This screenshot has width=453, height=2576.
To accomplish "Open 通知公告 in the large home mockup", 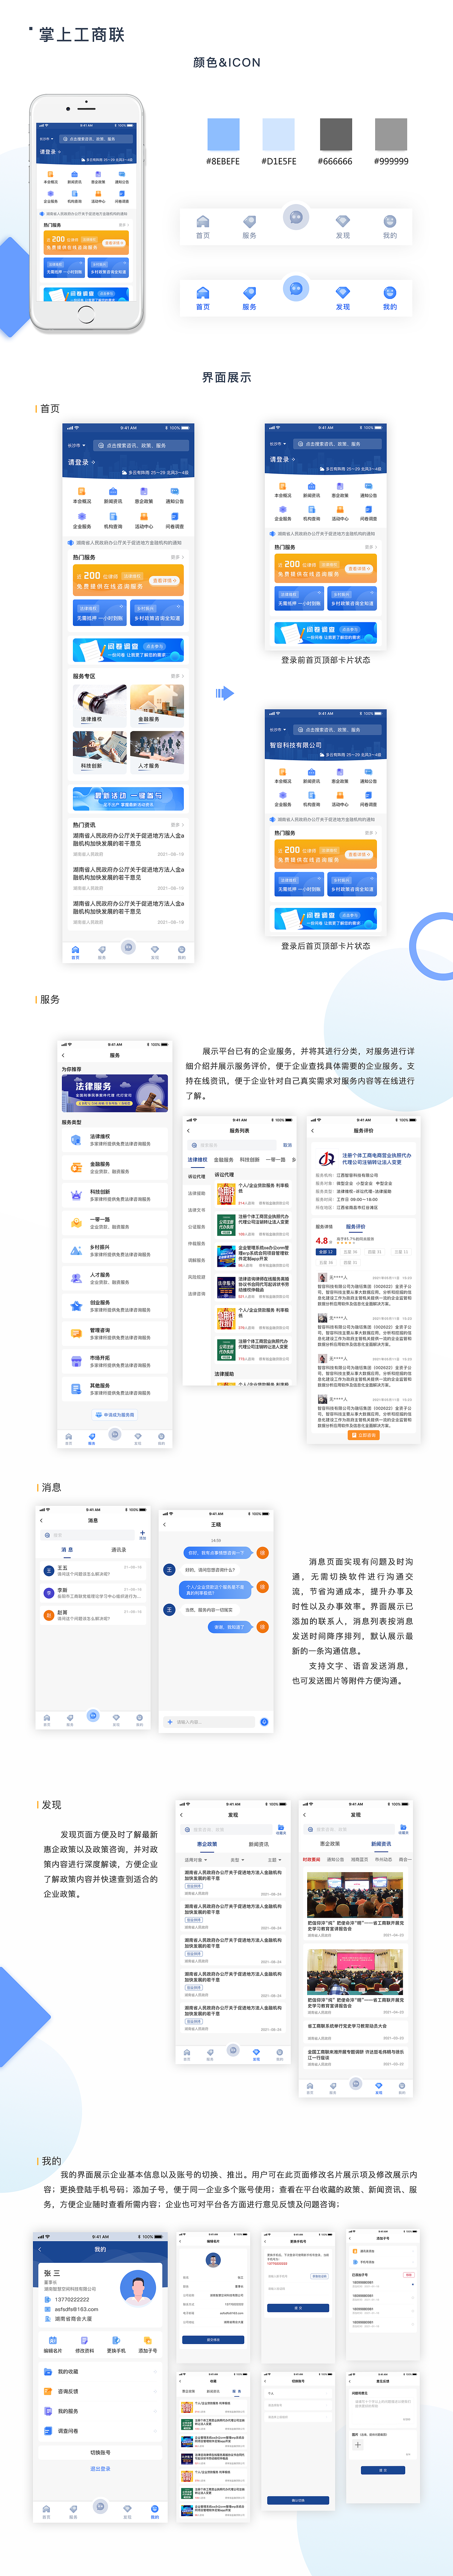I will point(175,495).
